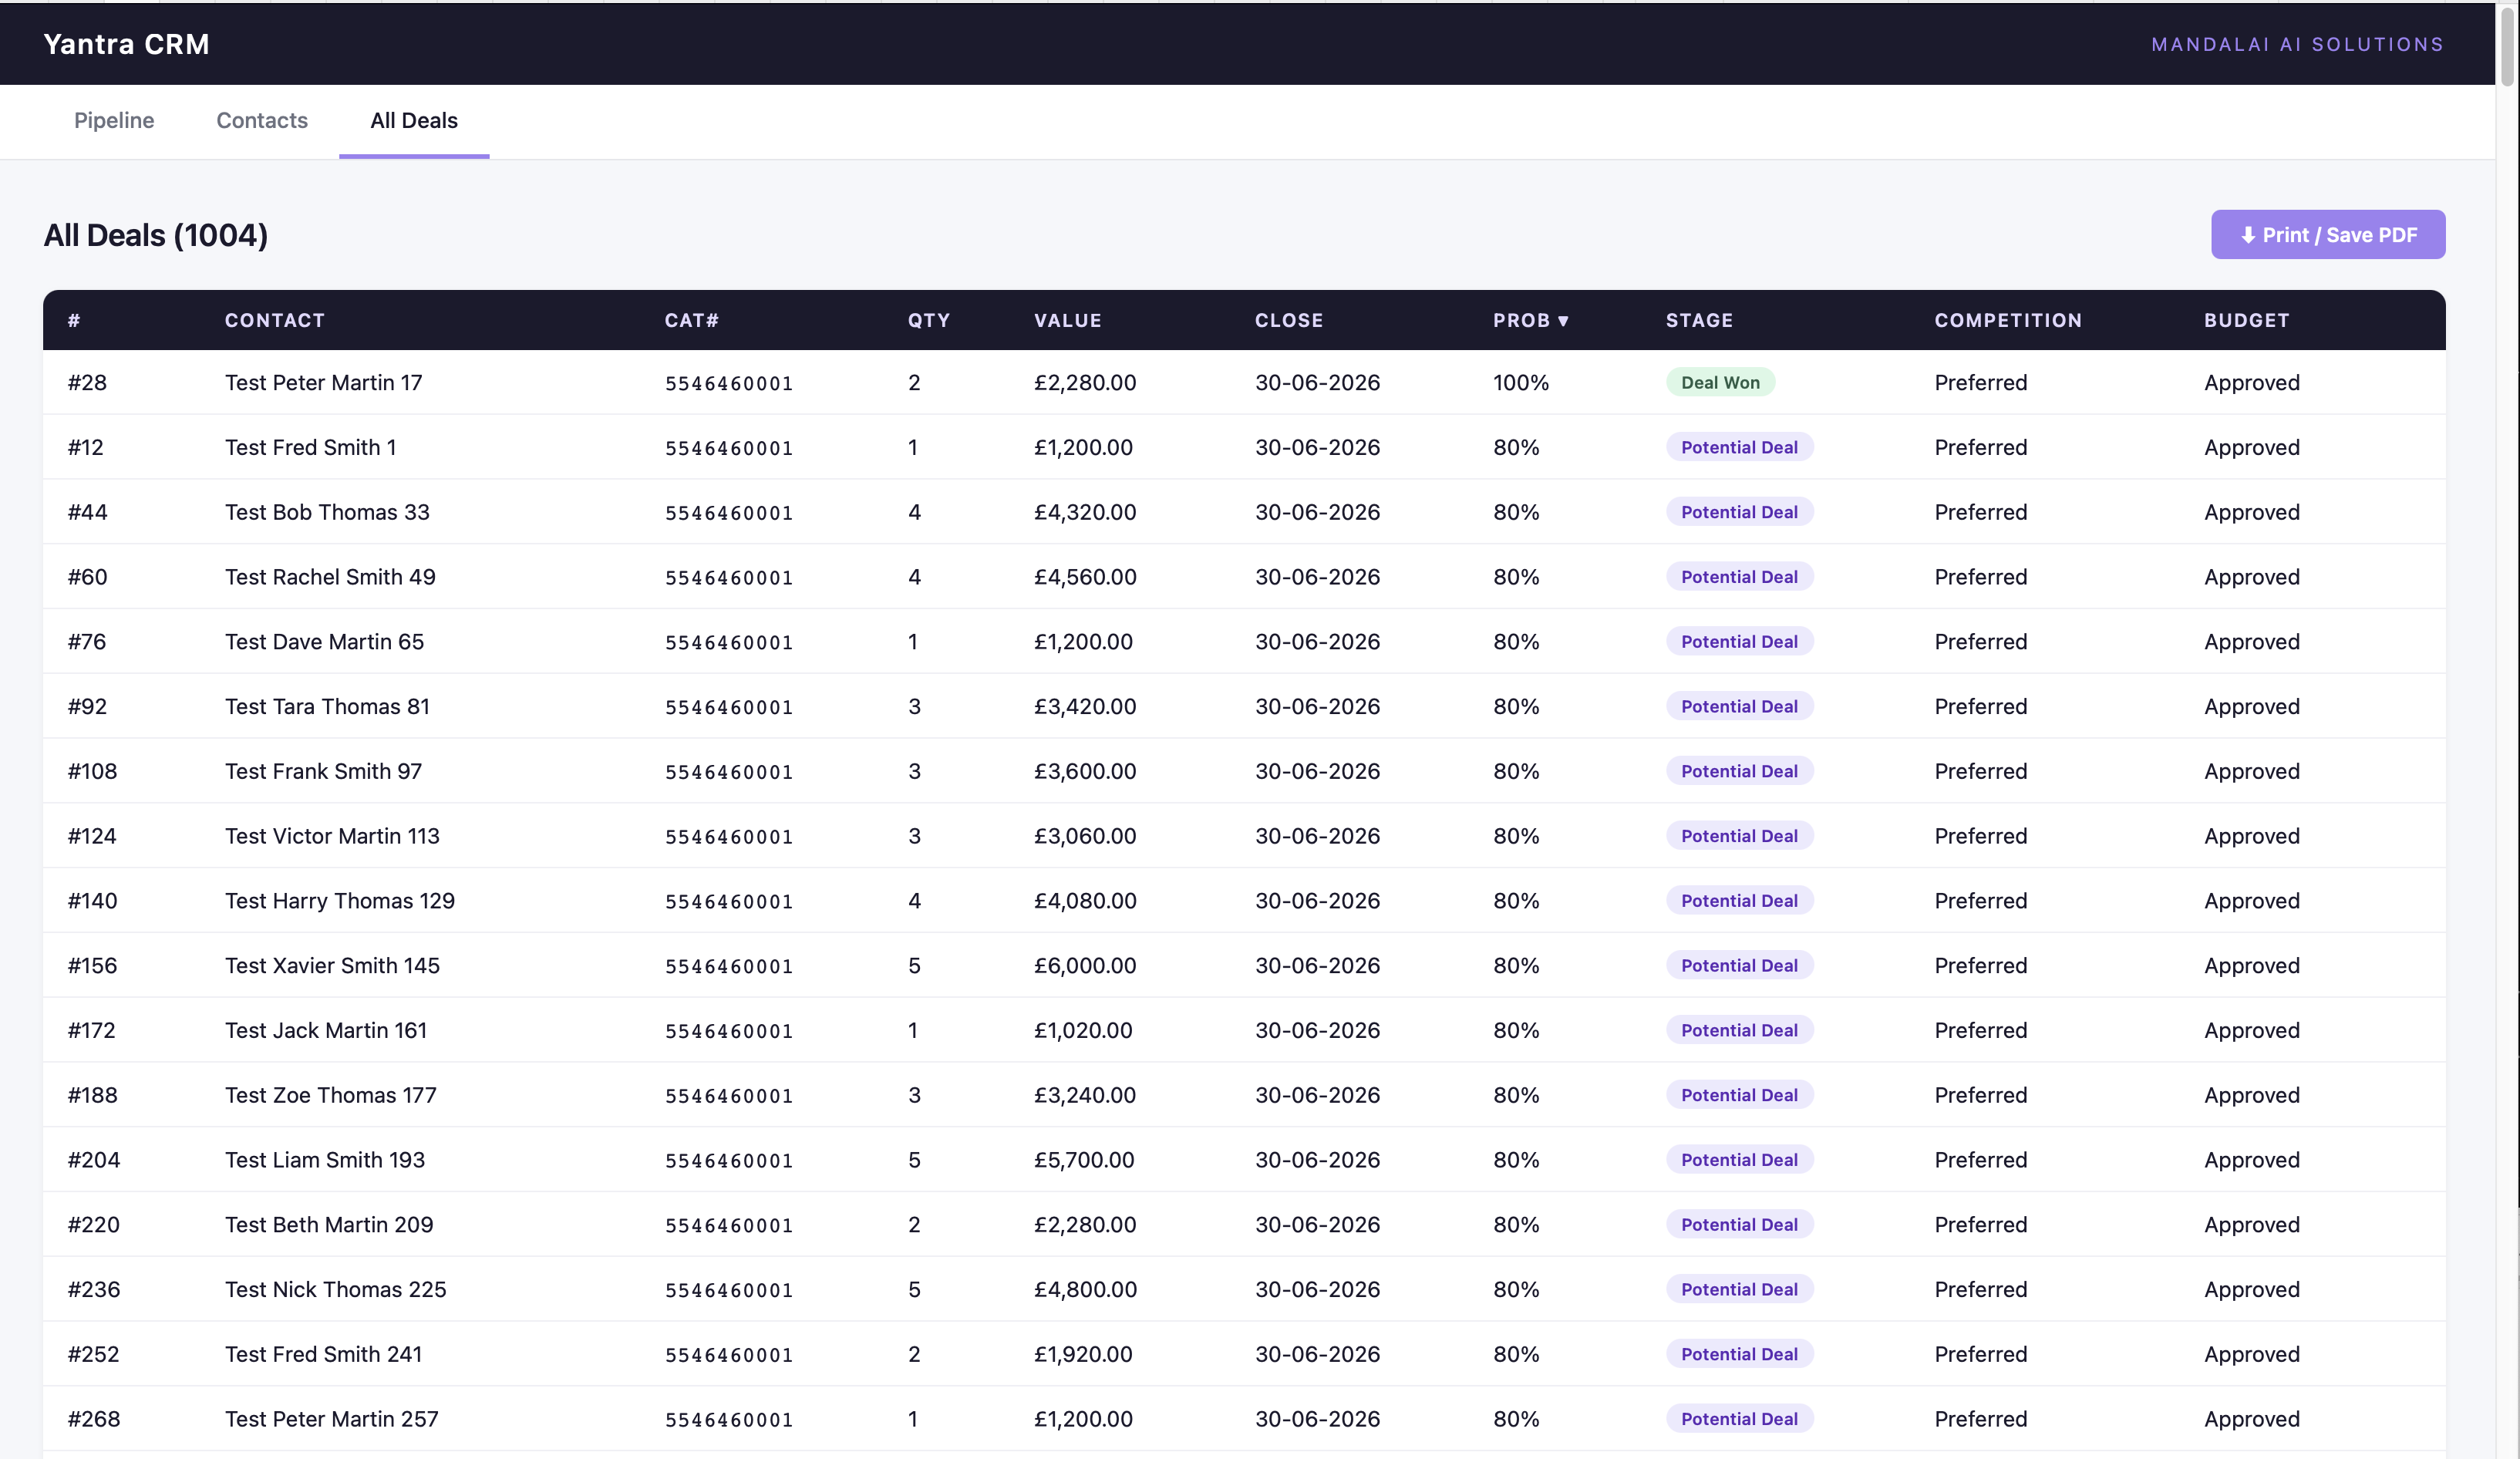Select the All Deals tab
This screenshot has height=1459, width=2520.
click(x=413, y=121)
